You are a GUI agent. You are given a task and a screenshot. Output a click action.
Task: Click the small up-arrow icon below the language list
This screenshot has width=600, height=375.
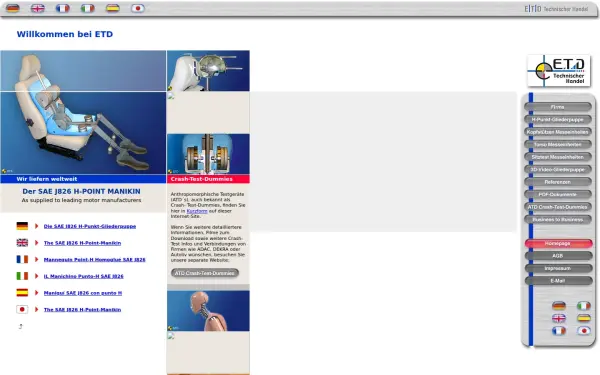(x=21, y=326)
